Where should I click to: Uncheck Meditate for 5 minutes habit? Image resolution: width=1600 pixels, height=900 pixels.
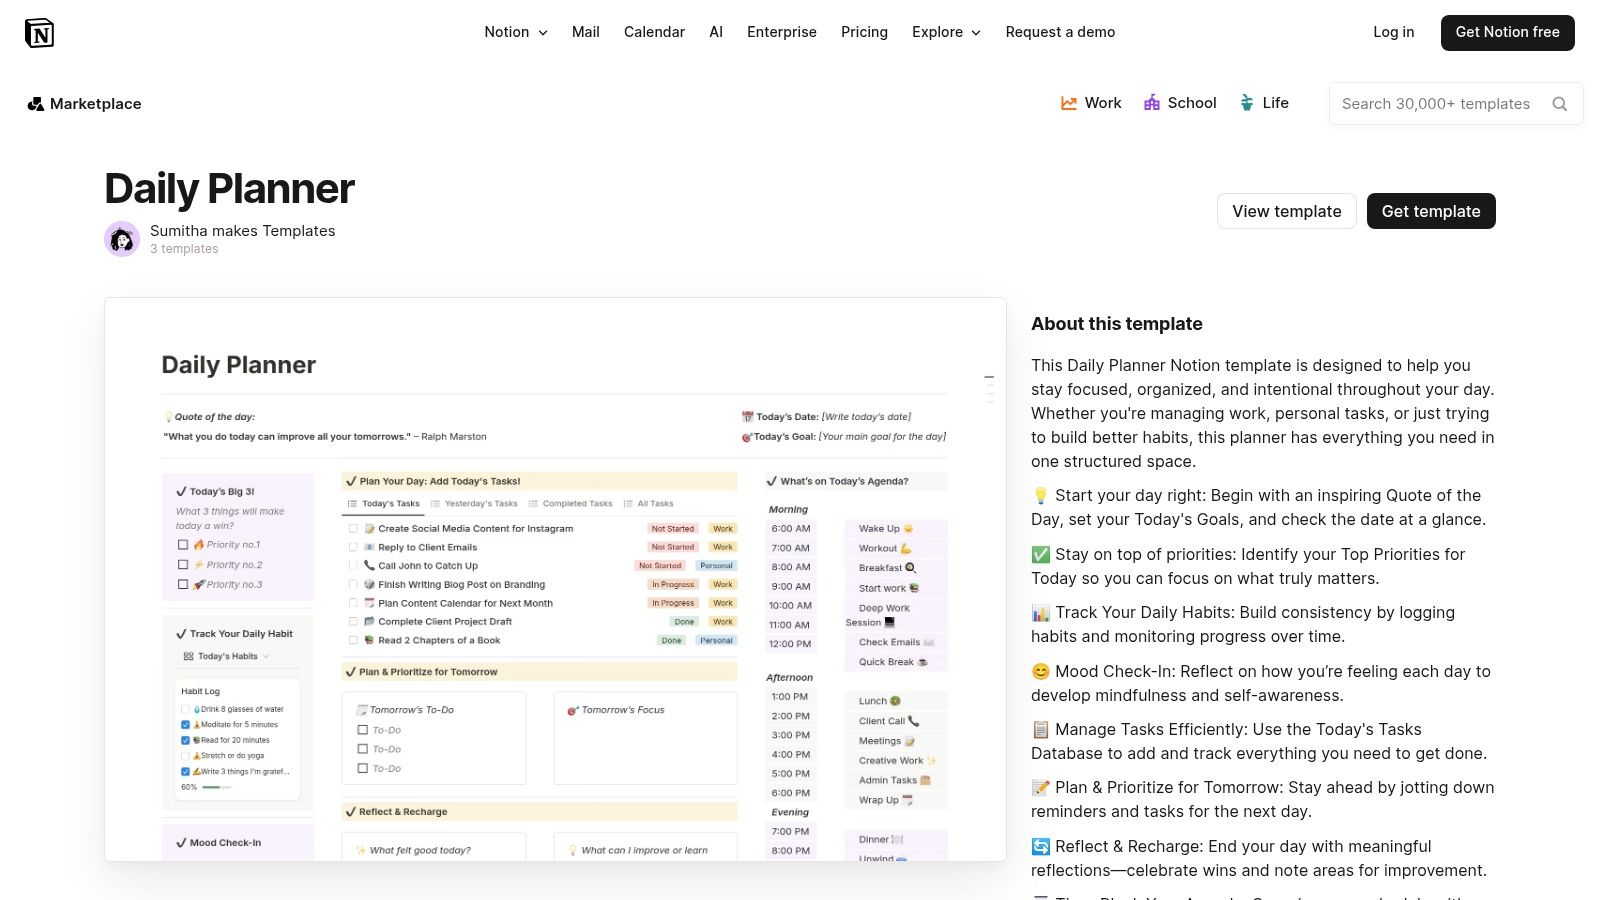click(185, 725)
